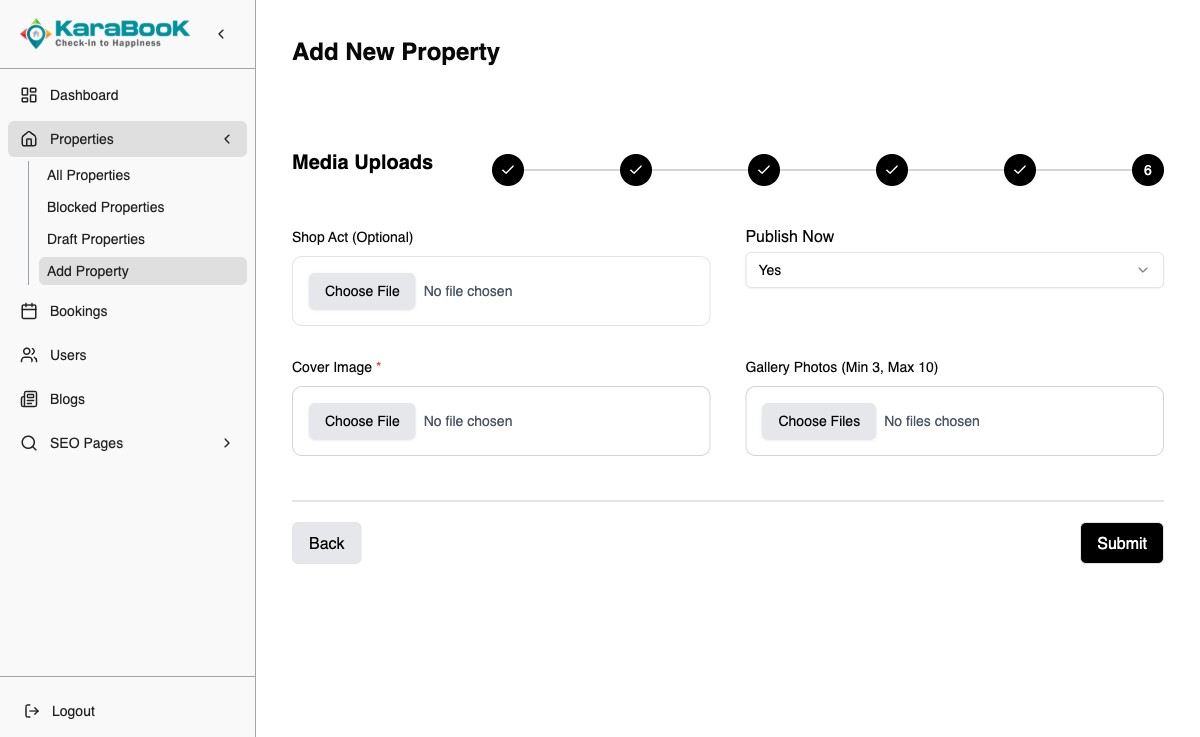Click the Blogs newspaper icon
This screenshot has width=1200, height=737.
pos(29,399)
